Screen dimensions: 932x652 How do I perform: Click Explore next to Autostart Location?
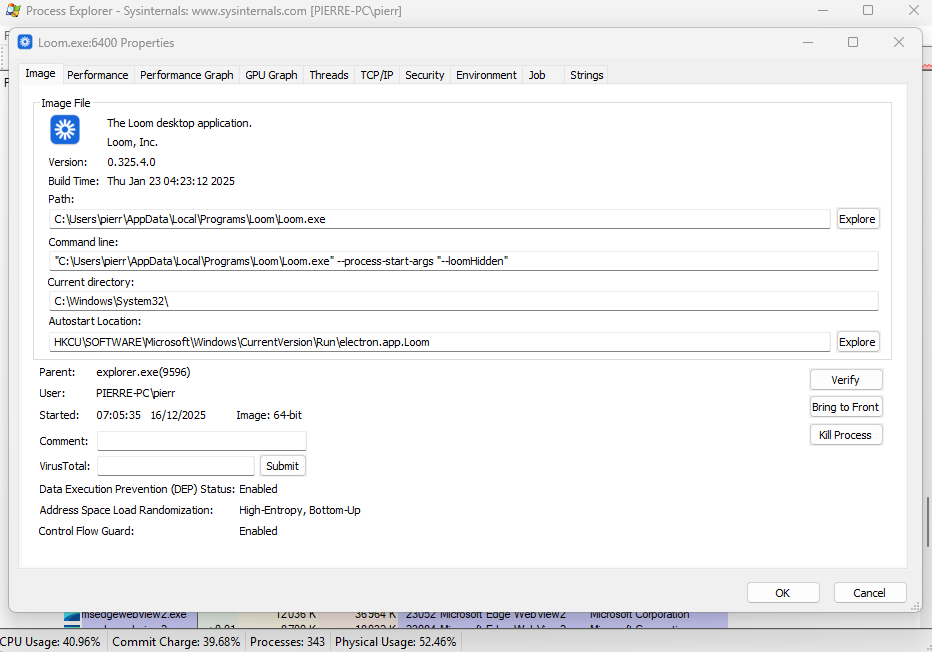coord(857,342)
